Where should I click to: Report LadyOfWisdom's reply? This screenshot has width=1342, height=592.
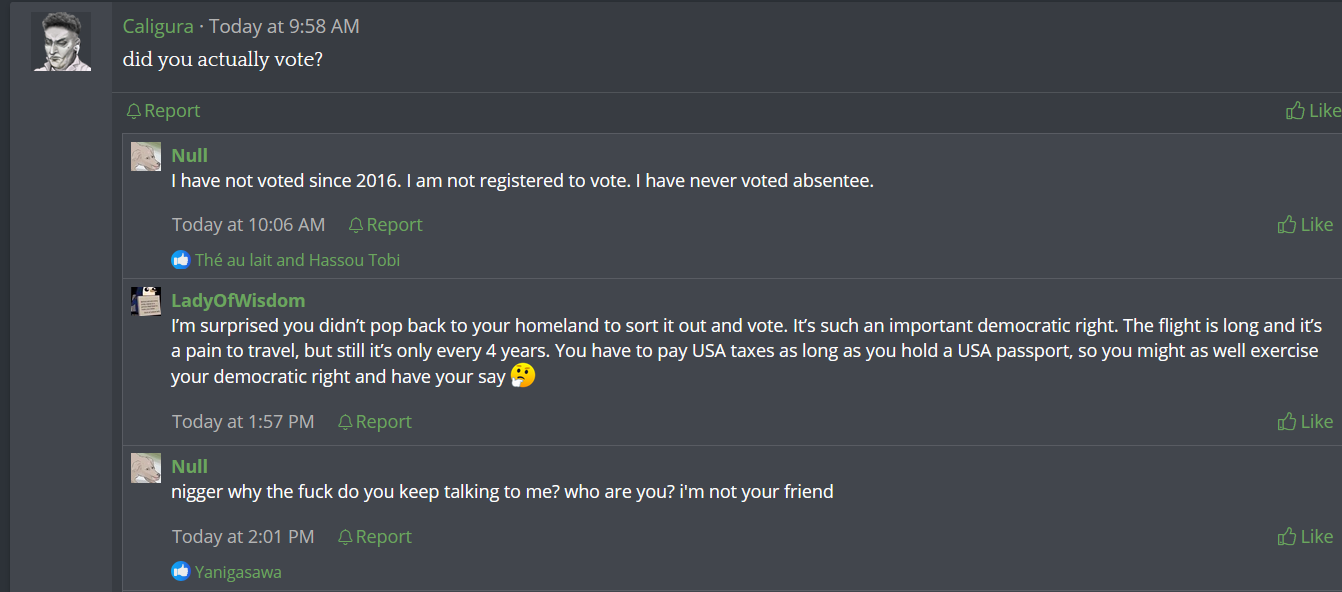pyautogui.click(x=375, y=422)
